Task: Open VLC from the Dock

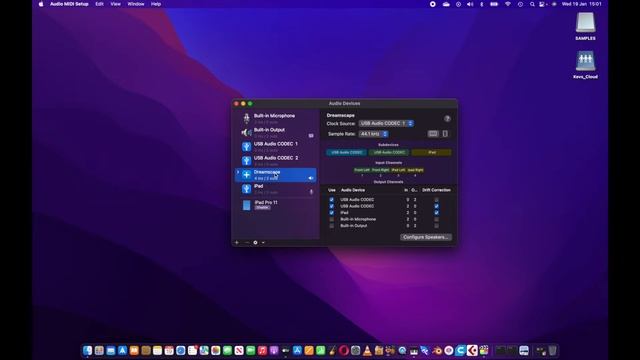Action: pos(367,350)
